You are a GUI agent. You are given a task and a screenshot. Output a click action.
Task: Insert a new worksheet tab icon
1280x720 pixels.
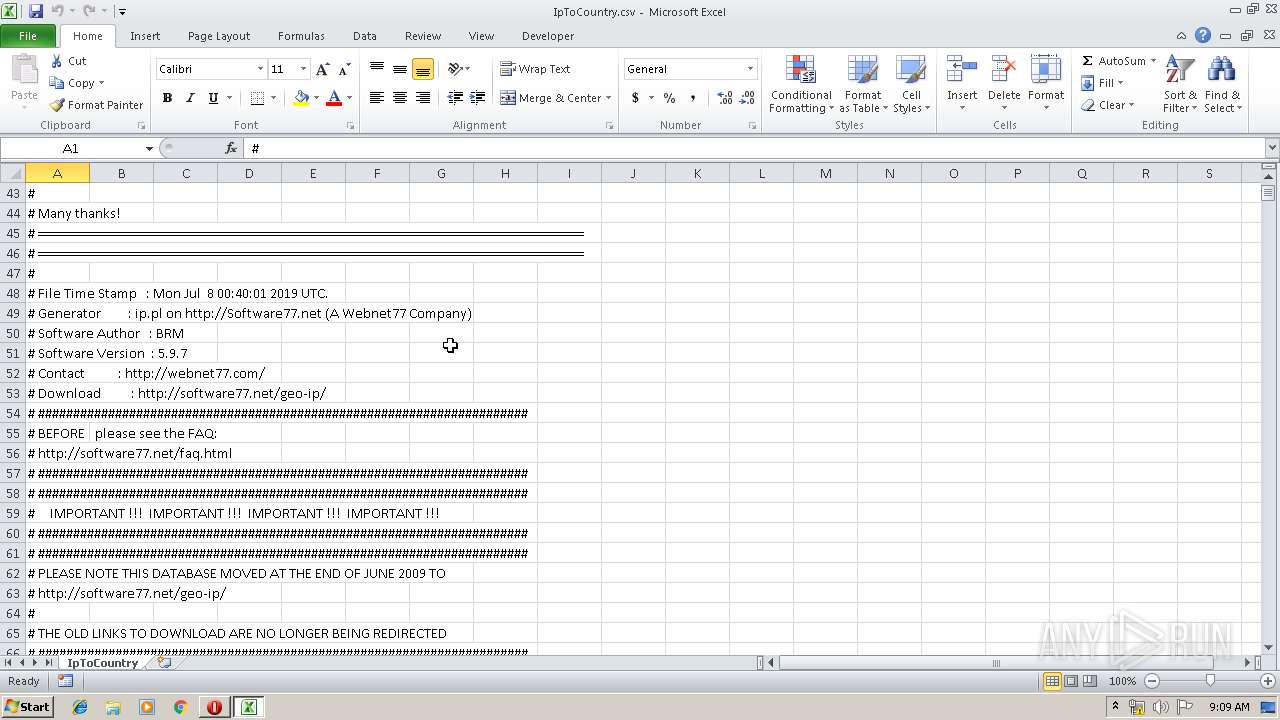click(x=164, y=662)
